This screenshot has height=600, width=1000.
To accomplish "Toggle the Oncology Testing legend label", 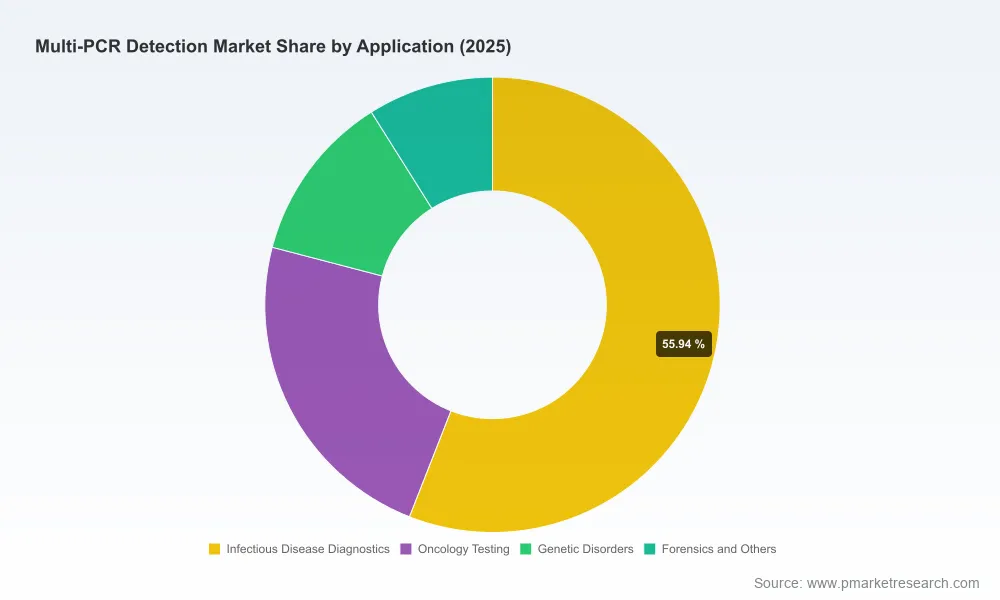I will pos(464,549).
